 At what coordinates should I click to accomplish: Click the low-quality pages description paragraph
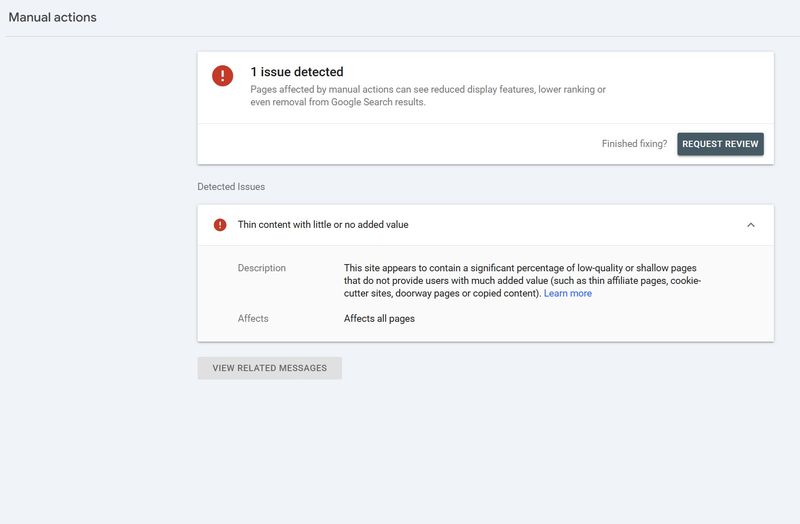(x=522, y=281)
